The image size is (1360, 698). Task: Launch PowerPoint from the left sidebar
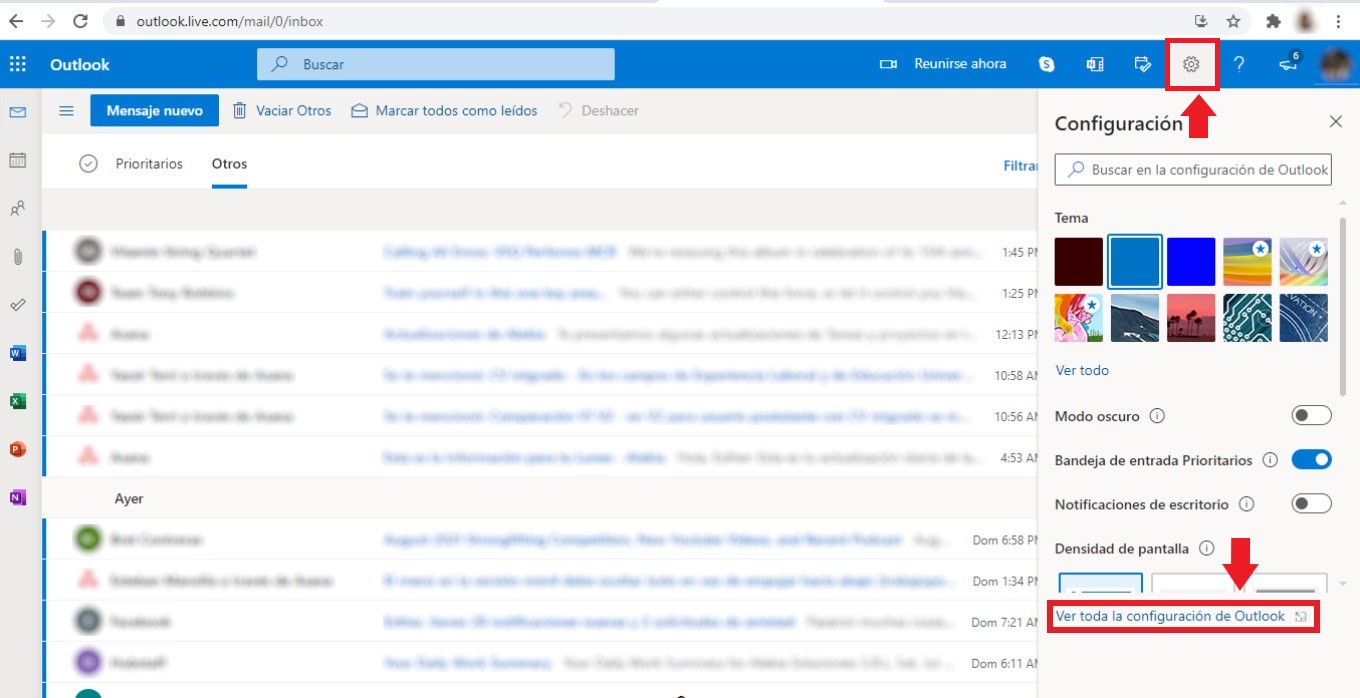click(x=17, y=449)
